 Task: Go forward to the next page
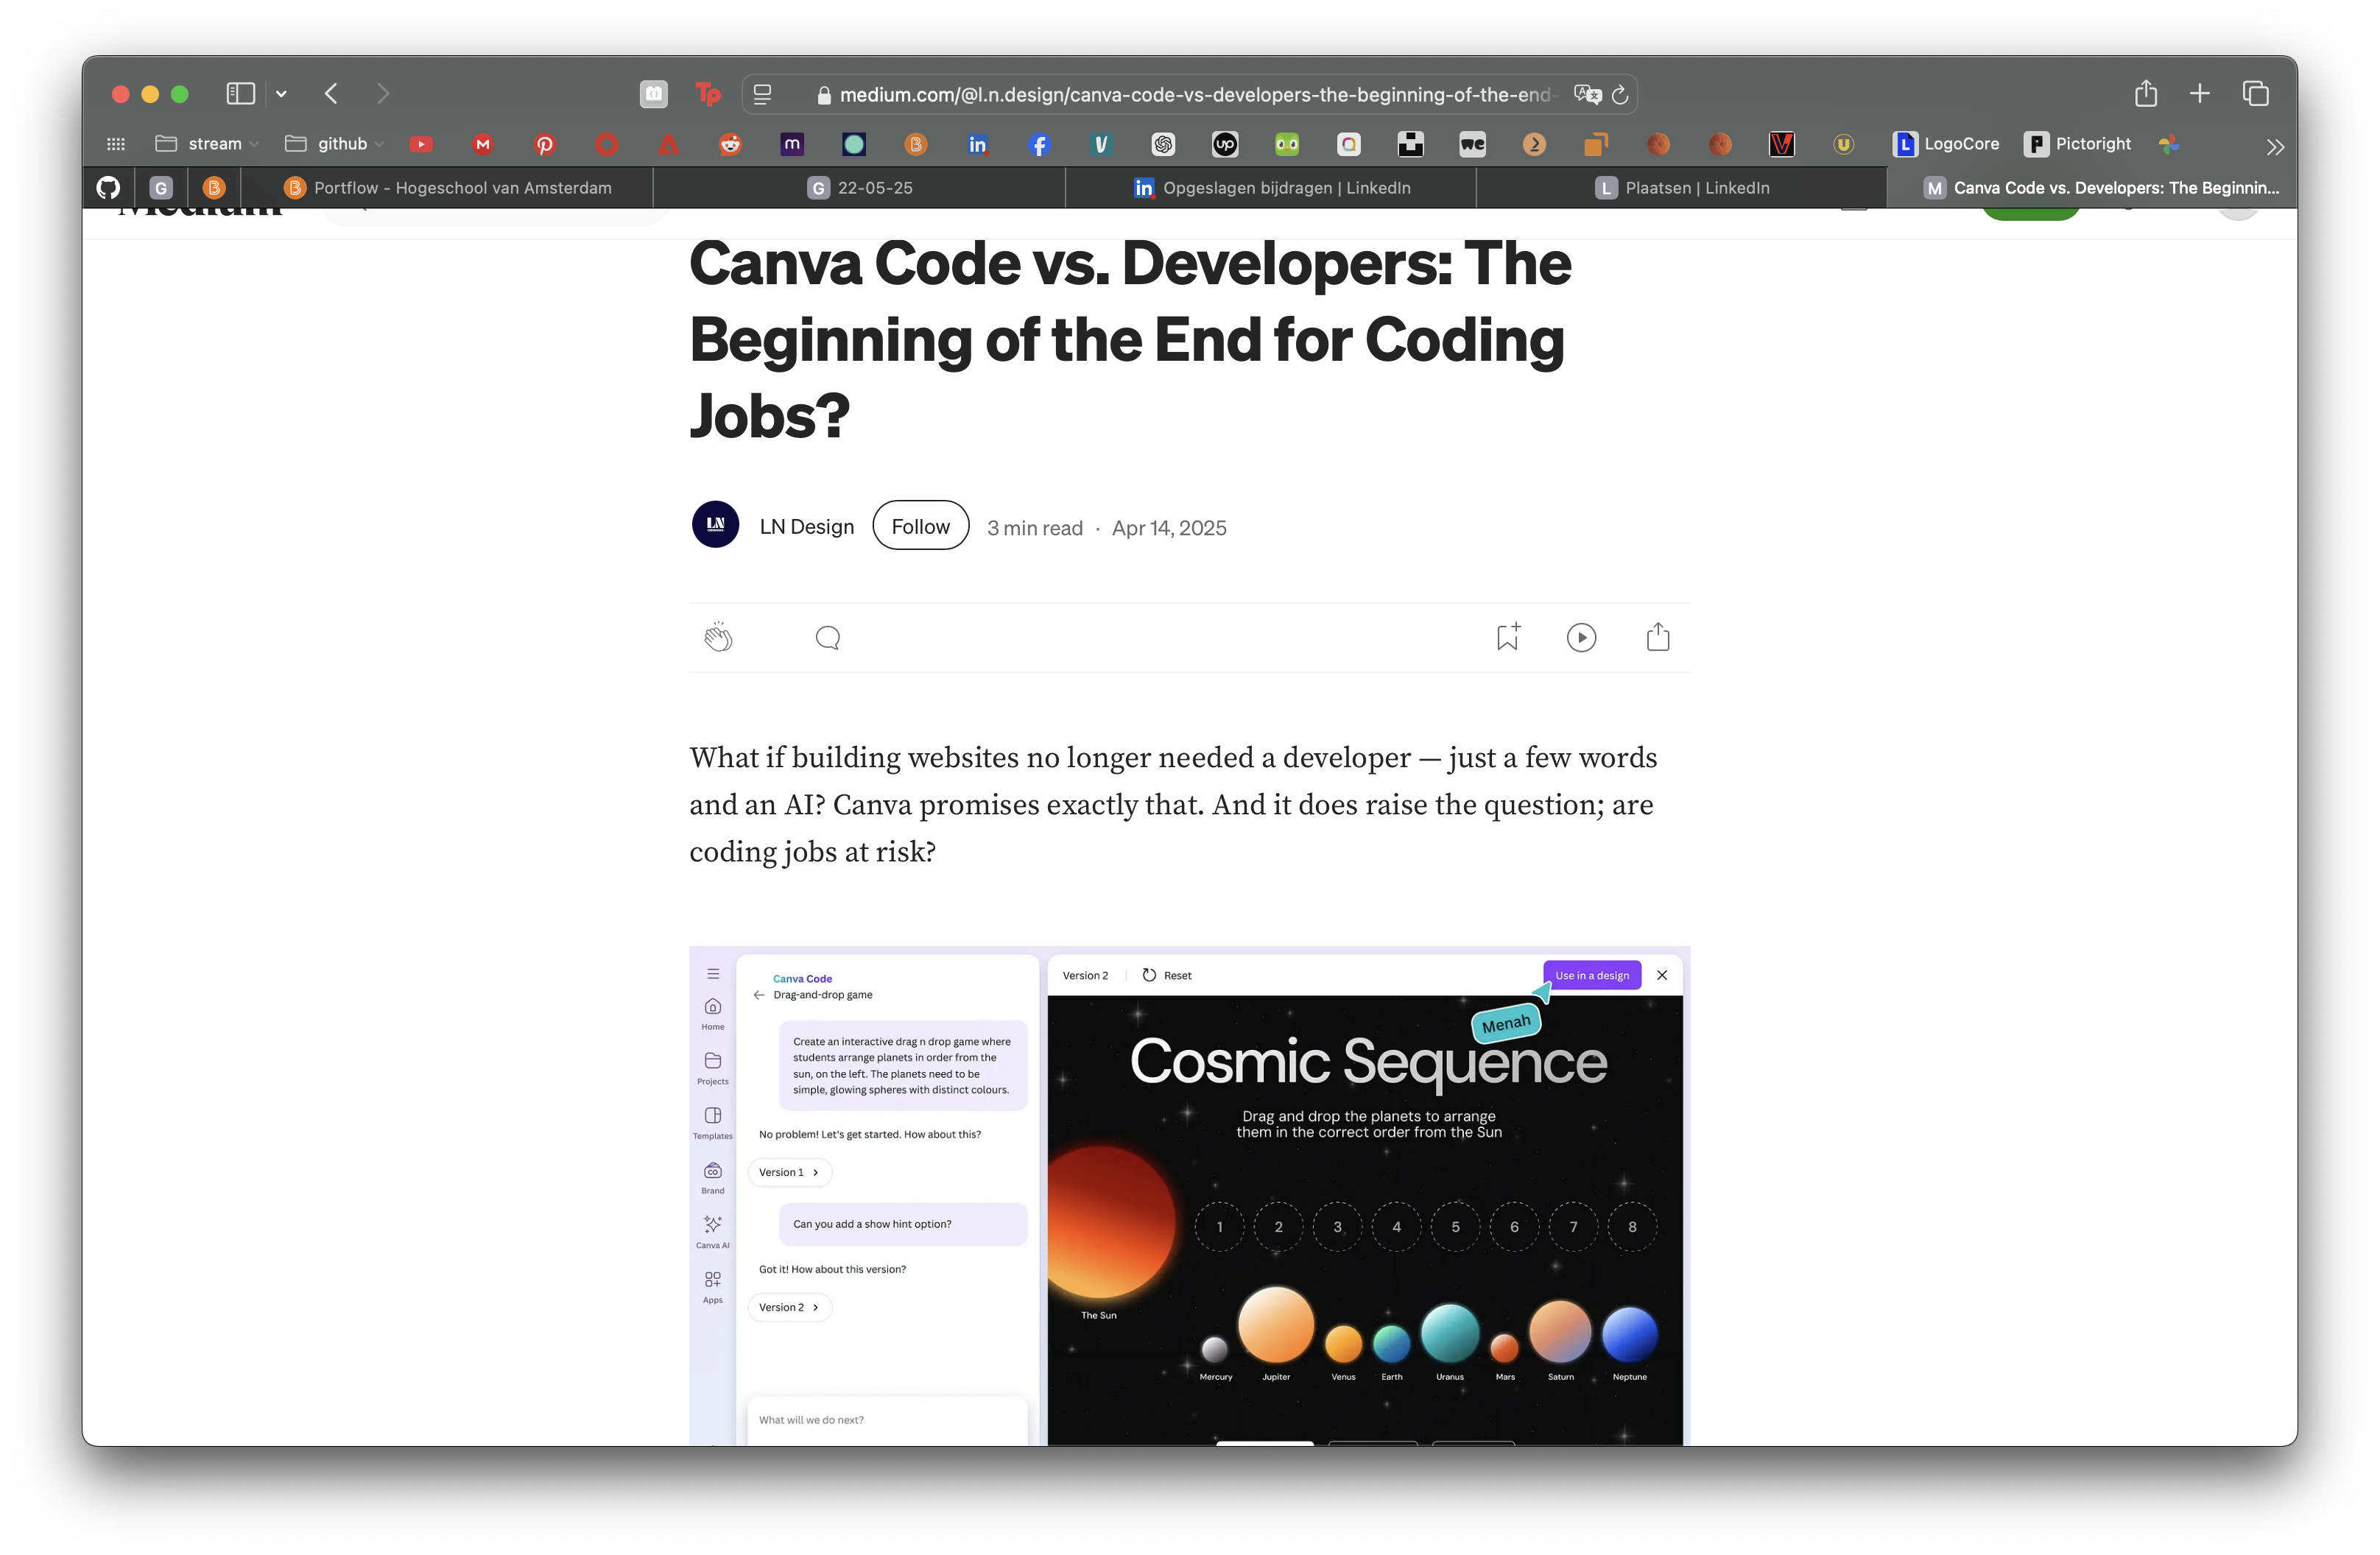383,94
